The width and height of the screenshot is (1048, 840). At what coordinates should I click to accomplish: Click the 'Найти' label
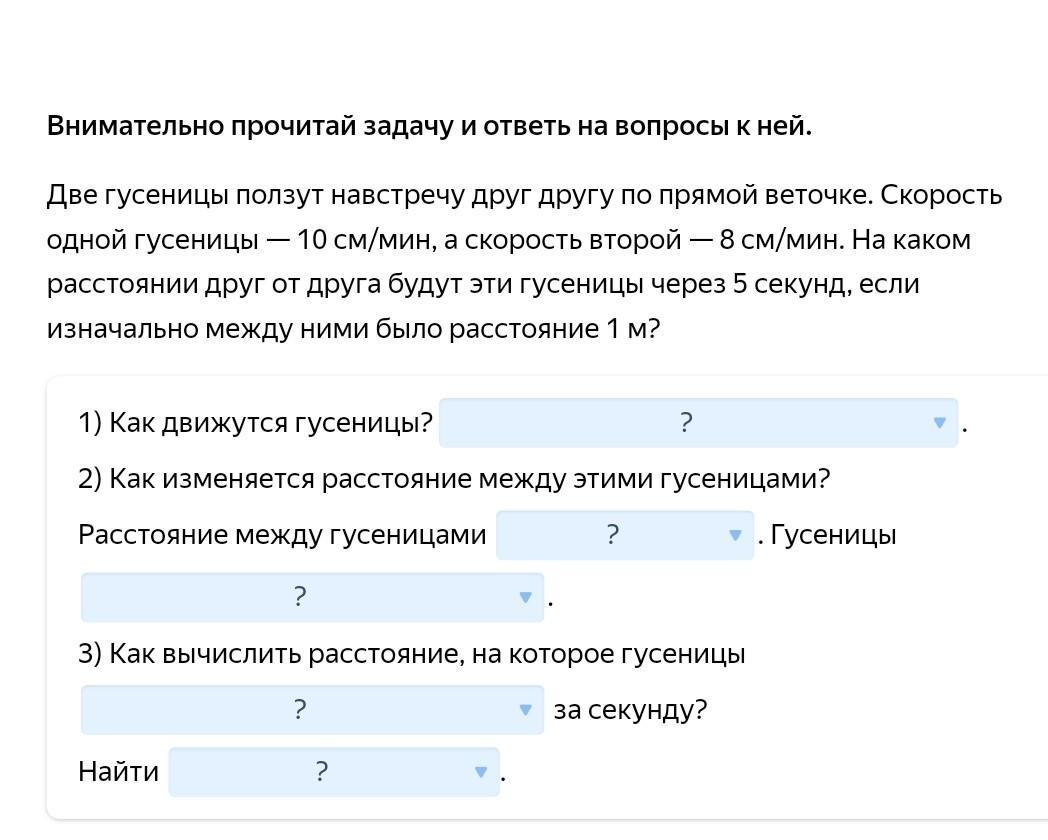point(118,772)
